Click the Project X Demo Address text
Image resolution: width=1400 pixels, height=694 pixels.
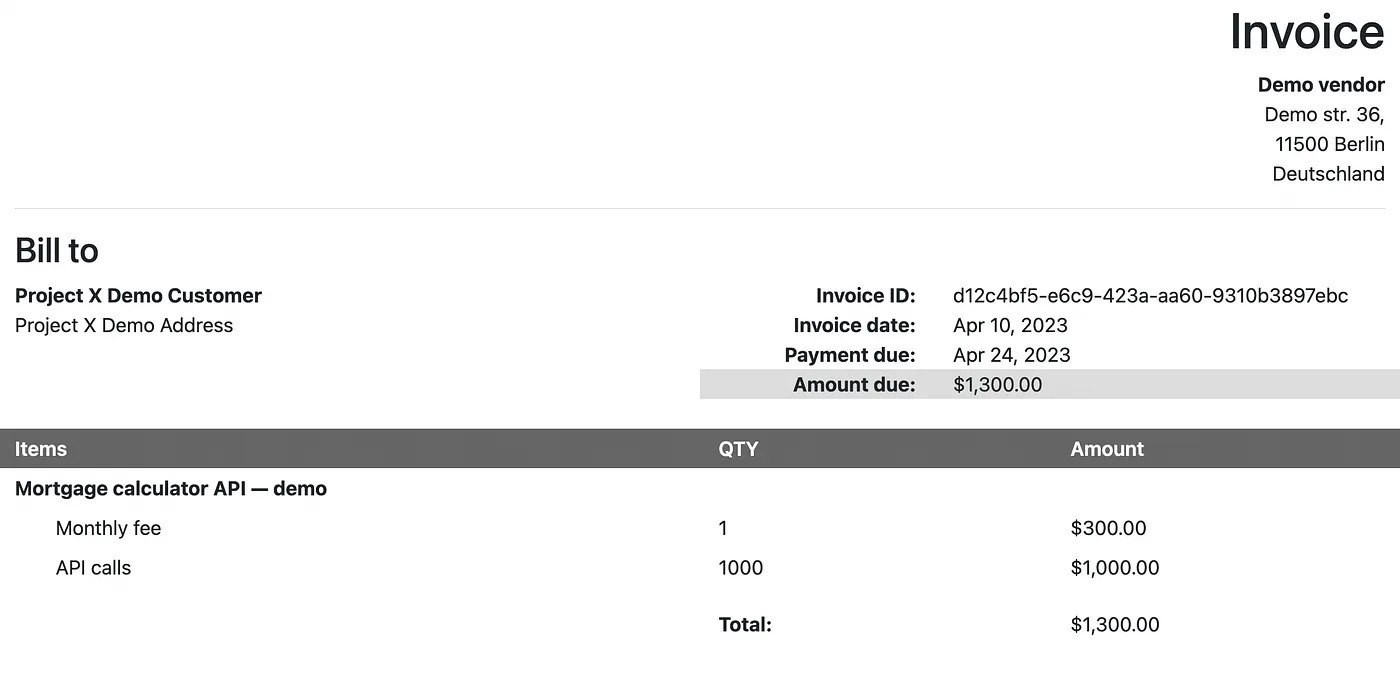click(124, 325)
